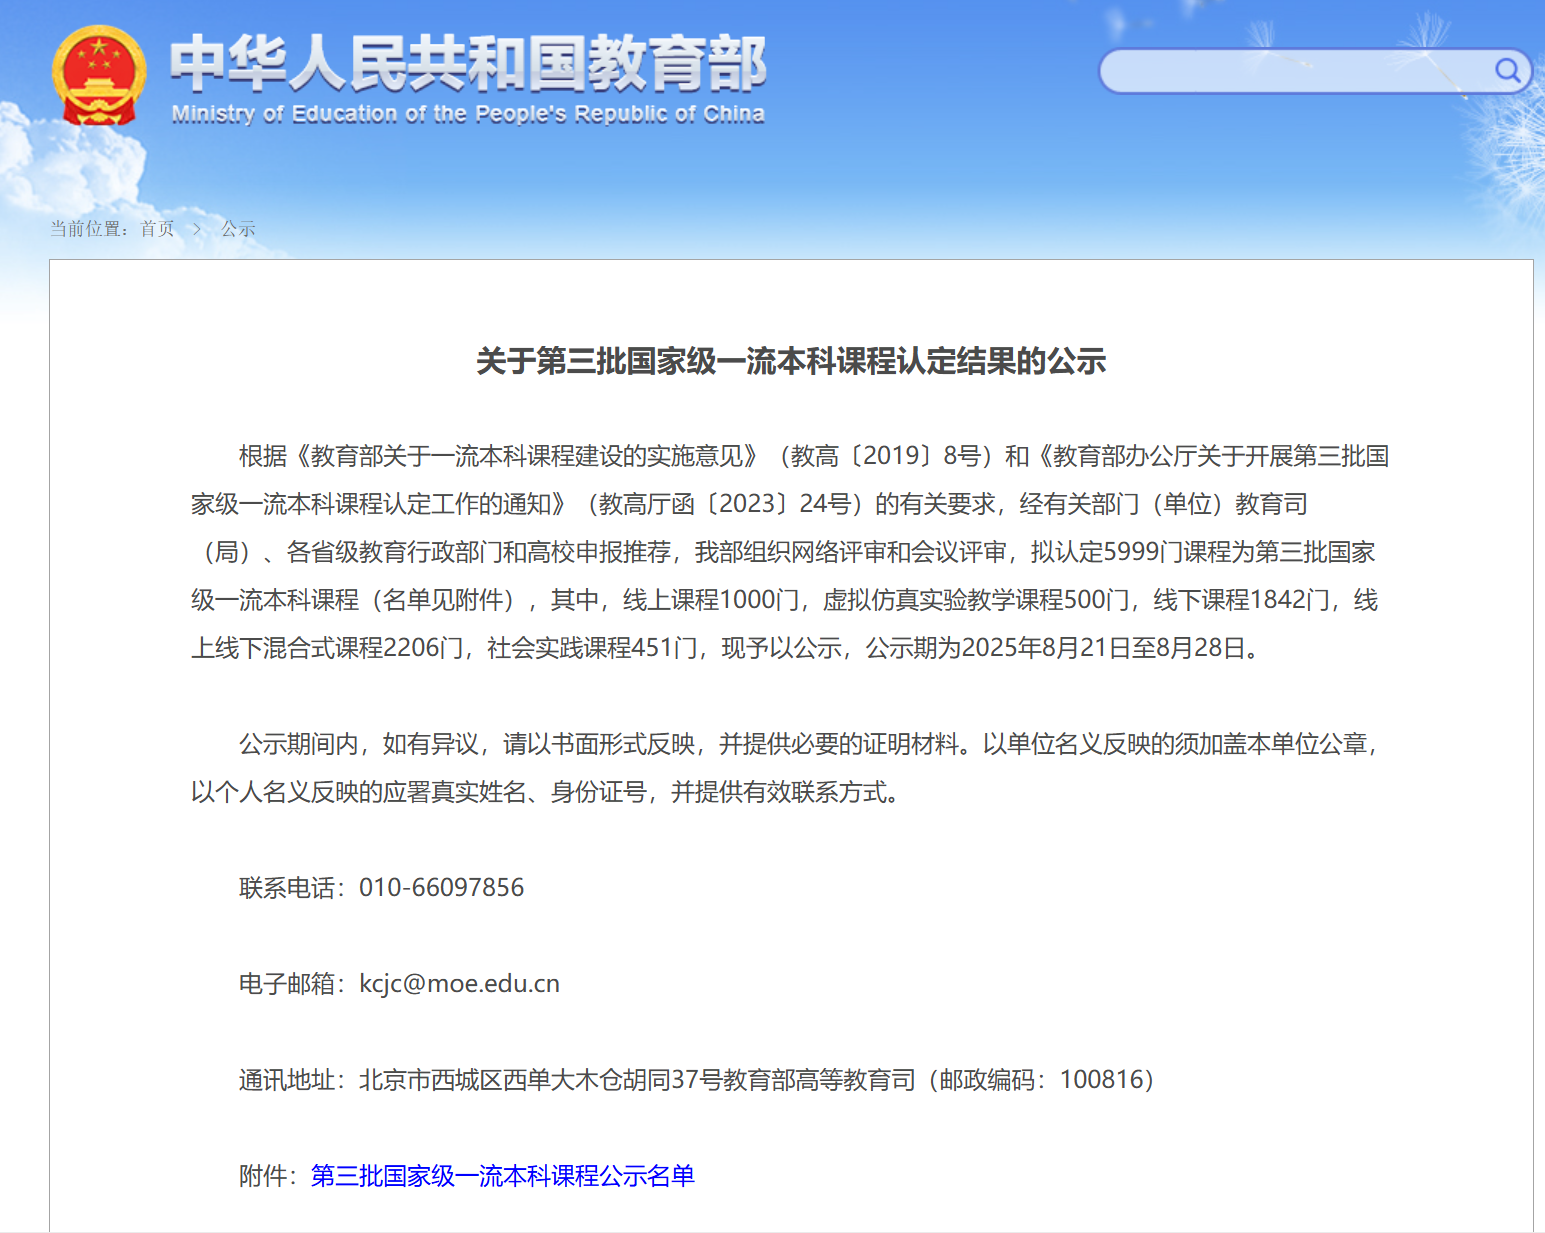Click the breadcrumb arrow separator

click(x=197, y=229)
